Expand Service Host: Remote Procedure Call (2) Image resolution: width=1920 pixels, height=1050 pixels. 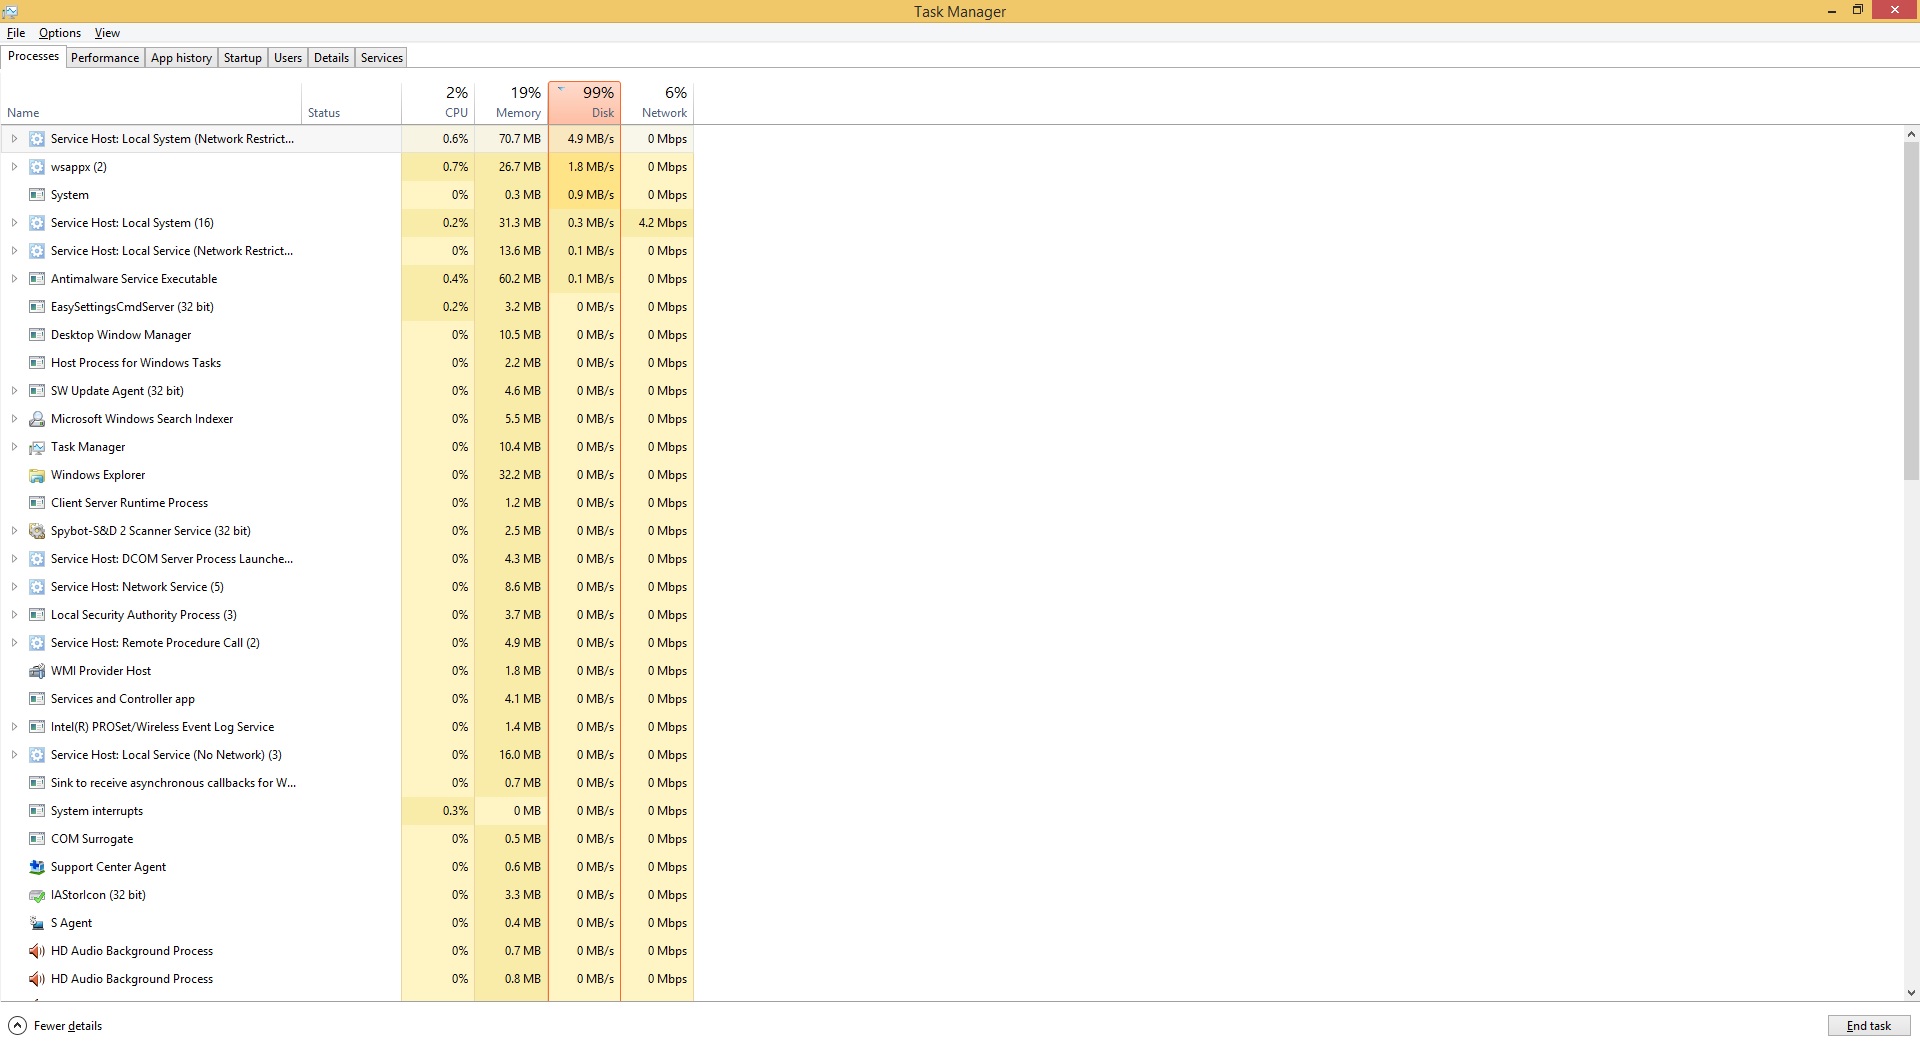[x=14, y=643]
